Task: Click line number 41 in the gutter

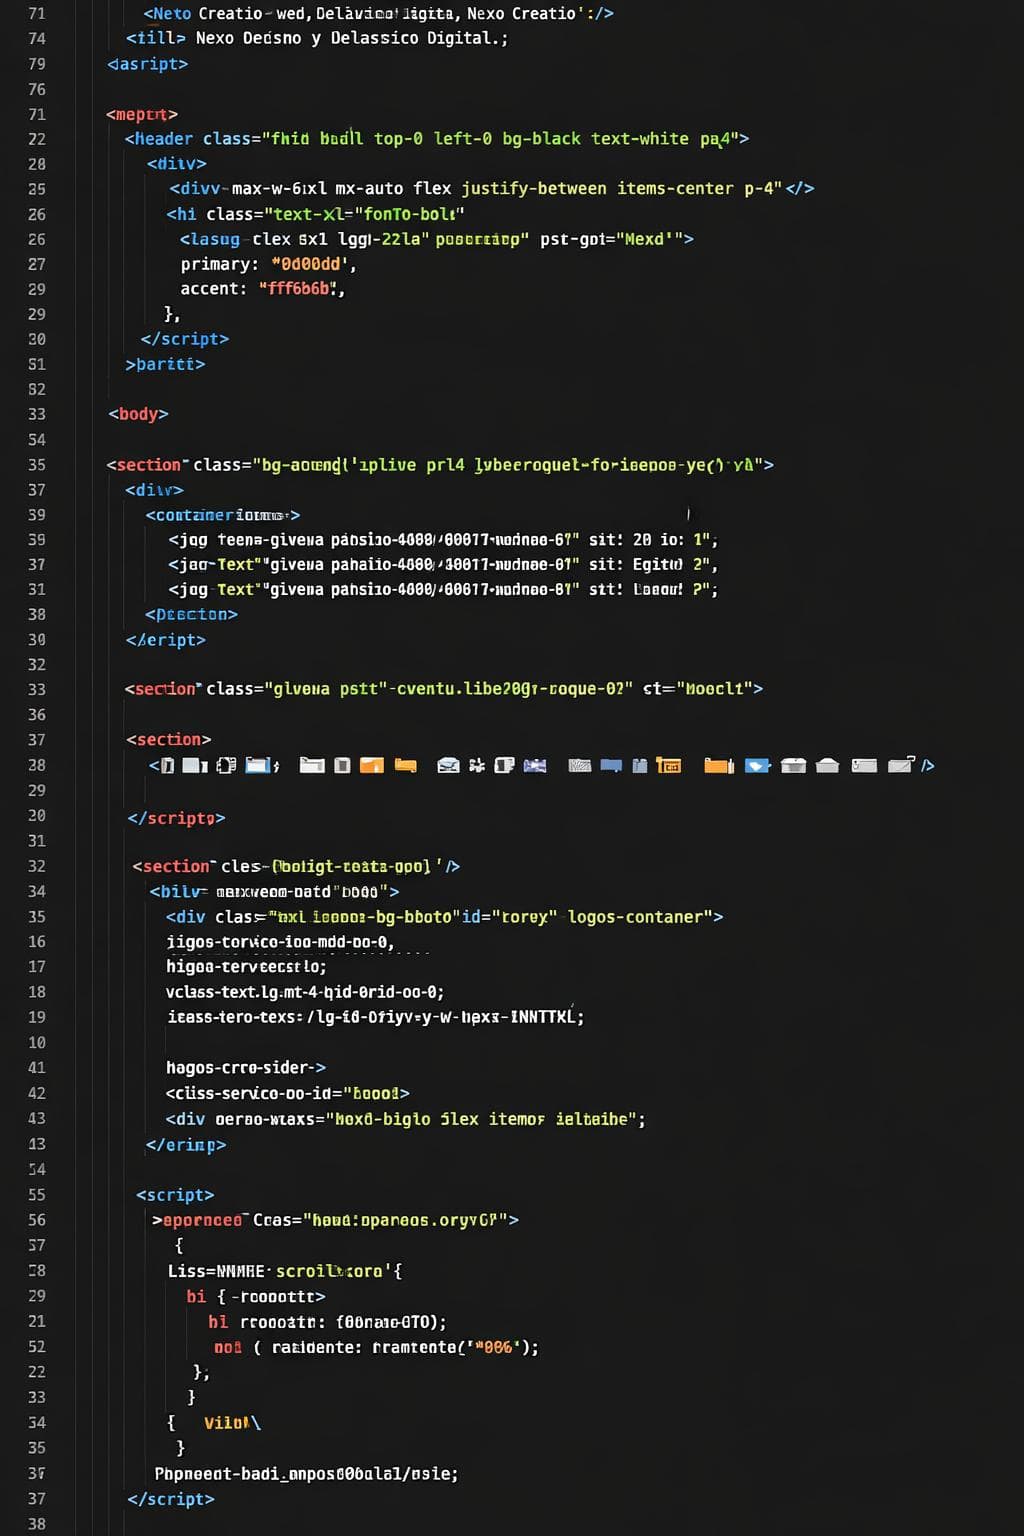Action: 37,1068
